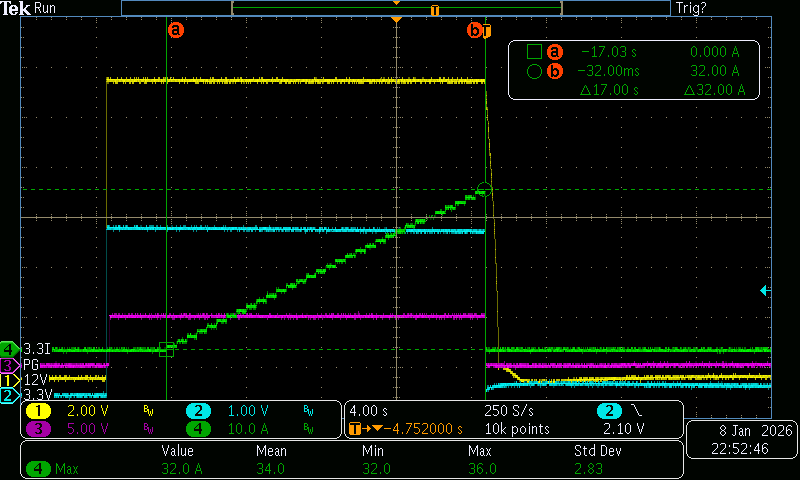
Task: Click the Tek logo
Action: [16, 8]
